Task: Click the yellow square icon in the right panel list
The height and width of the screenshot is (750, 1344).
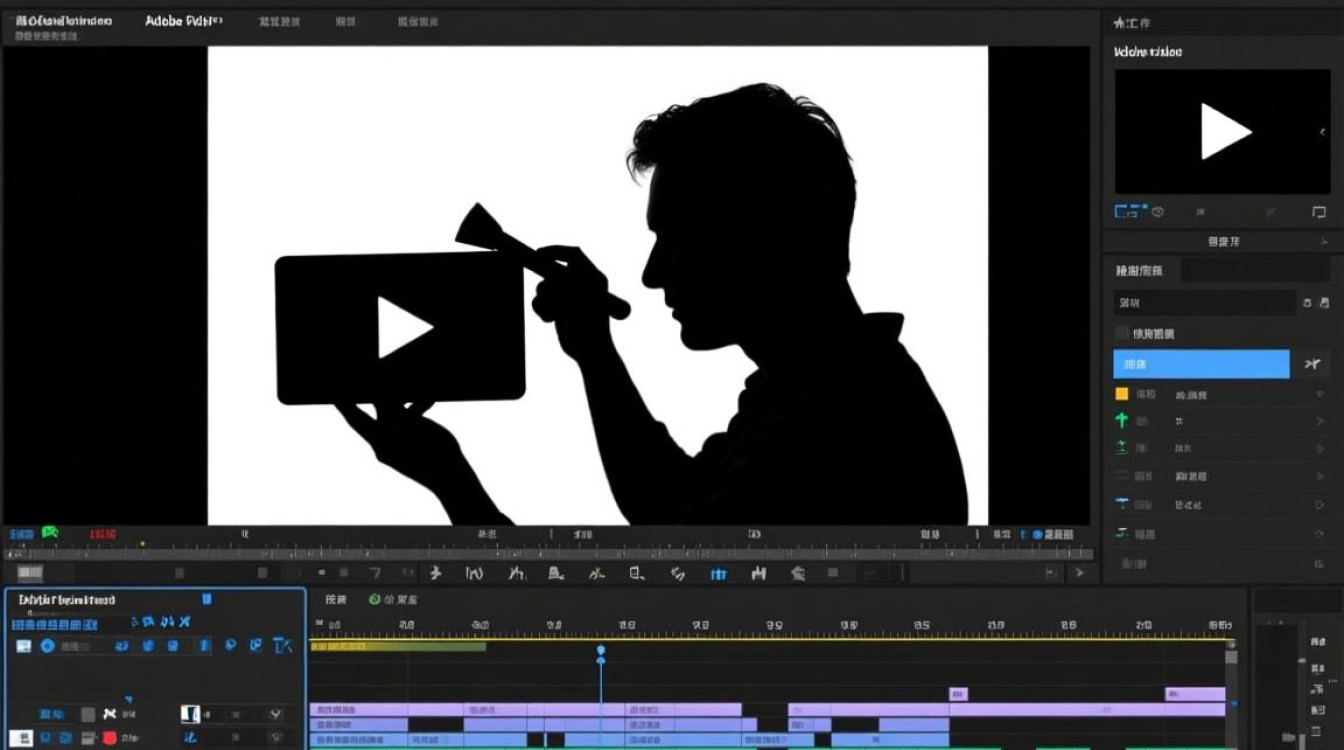Action: [x=1122, y=394]
